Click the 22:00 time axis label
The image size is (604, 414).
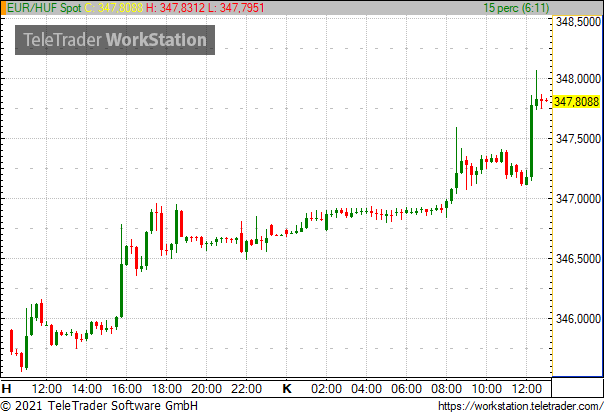[x=247, y=388]
